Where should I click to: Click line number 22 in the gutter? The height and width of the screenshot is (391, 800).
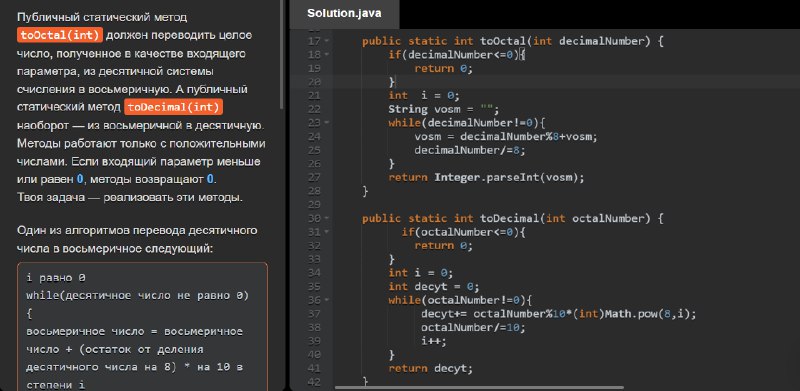click(x=315, y=109)
